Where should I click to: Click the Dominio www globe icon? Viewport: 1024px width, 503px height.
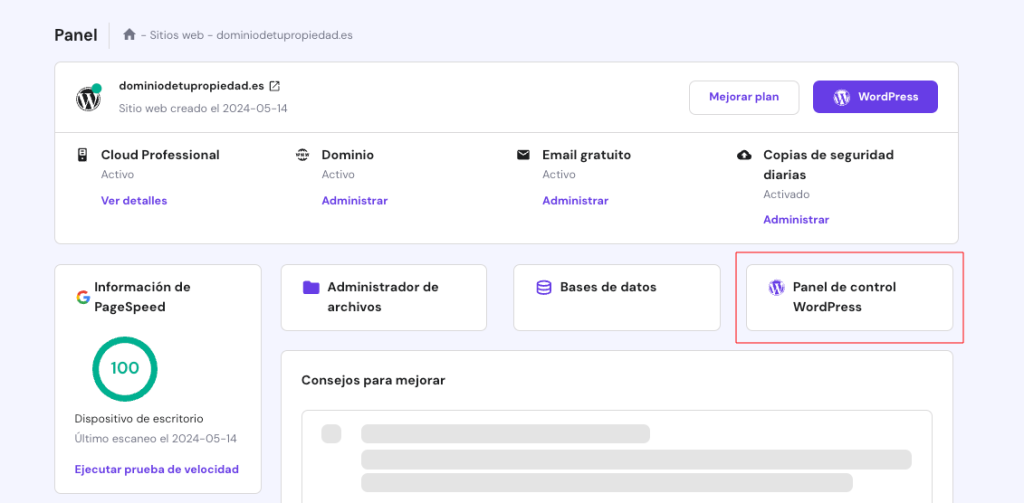pyautogui.click(x=302, y=155)
